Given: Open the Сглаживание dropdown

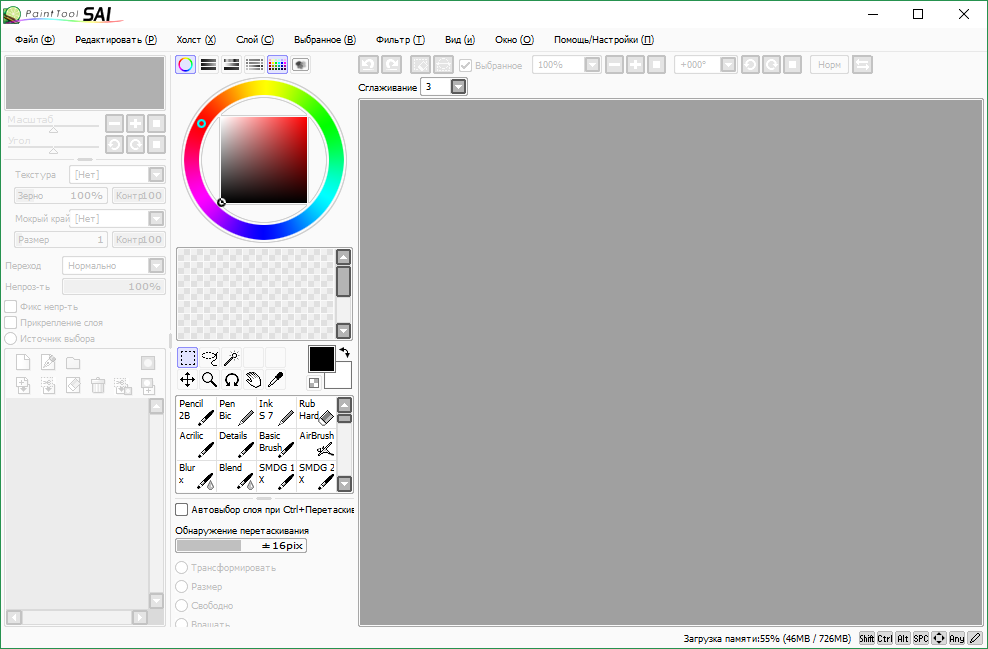Looking at the screenshot, I should click(459, 87).
